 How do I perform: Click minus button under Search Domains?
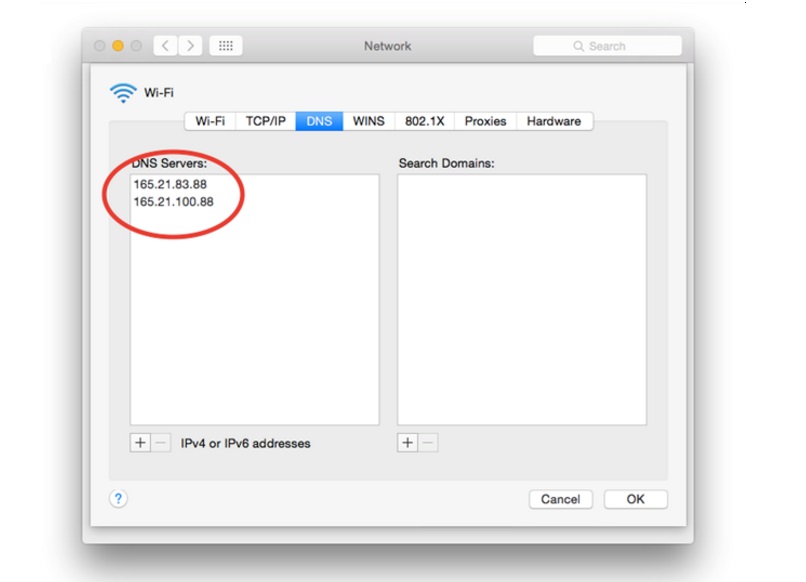[x=428, y=443]
